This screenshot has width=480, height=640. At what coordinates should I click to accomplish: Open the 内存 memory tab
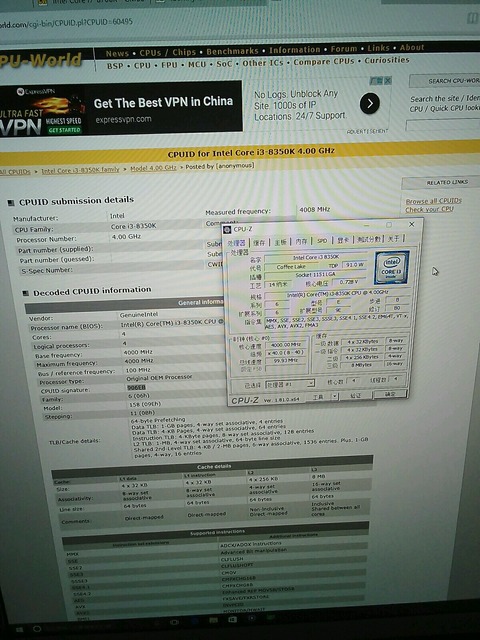(301, 241)
